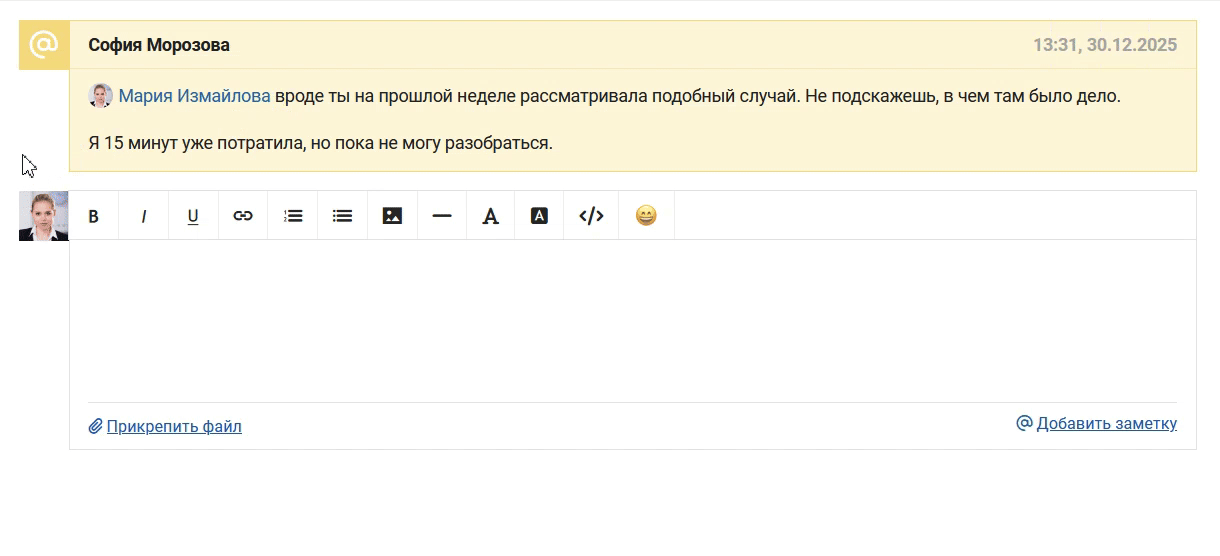
Task: Start a numbered list
Action: point(293,216)
